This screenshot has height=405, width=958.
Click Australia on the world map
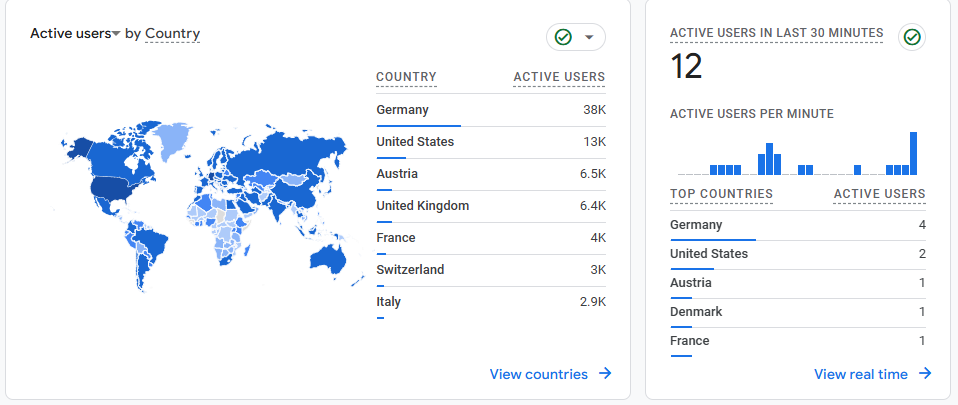pyautogui.click(x=327, y=258)
